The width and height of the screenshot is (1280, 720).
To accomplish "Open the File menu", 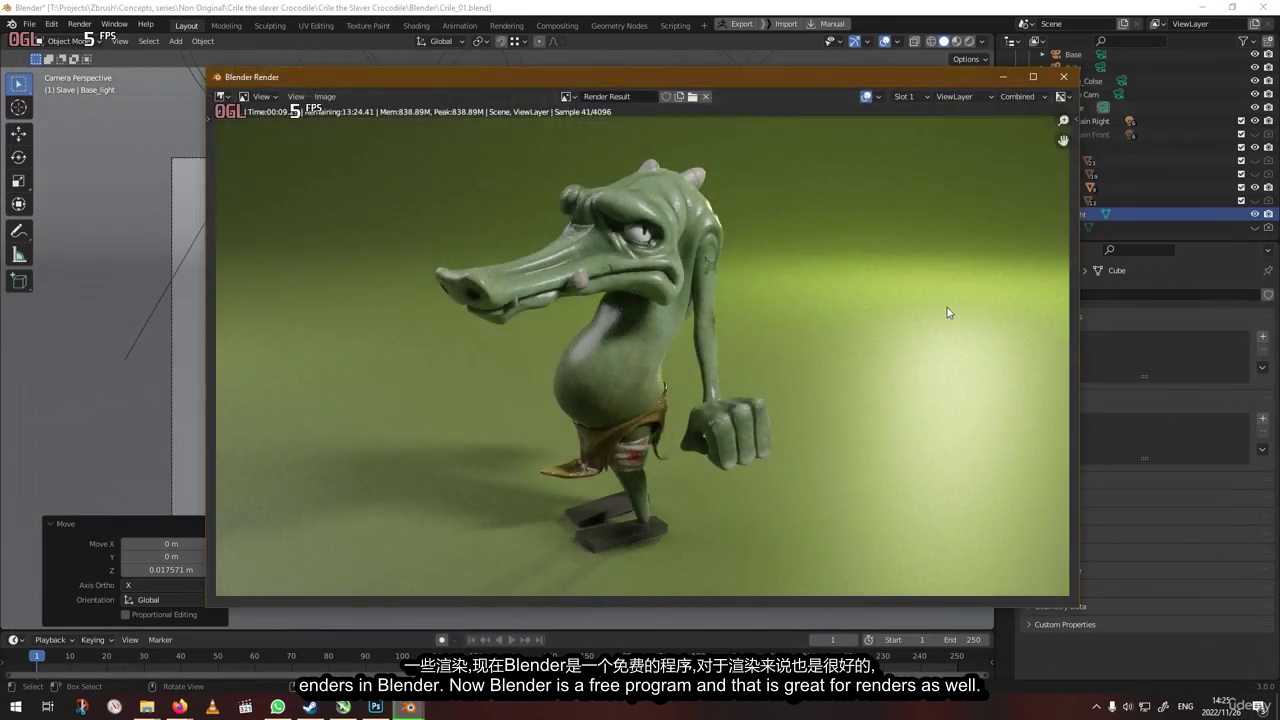I will pos(29,24).
